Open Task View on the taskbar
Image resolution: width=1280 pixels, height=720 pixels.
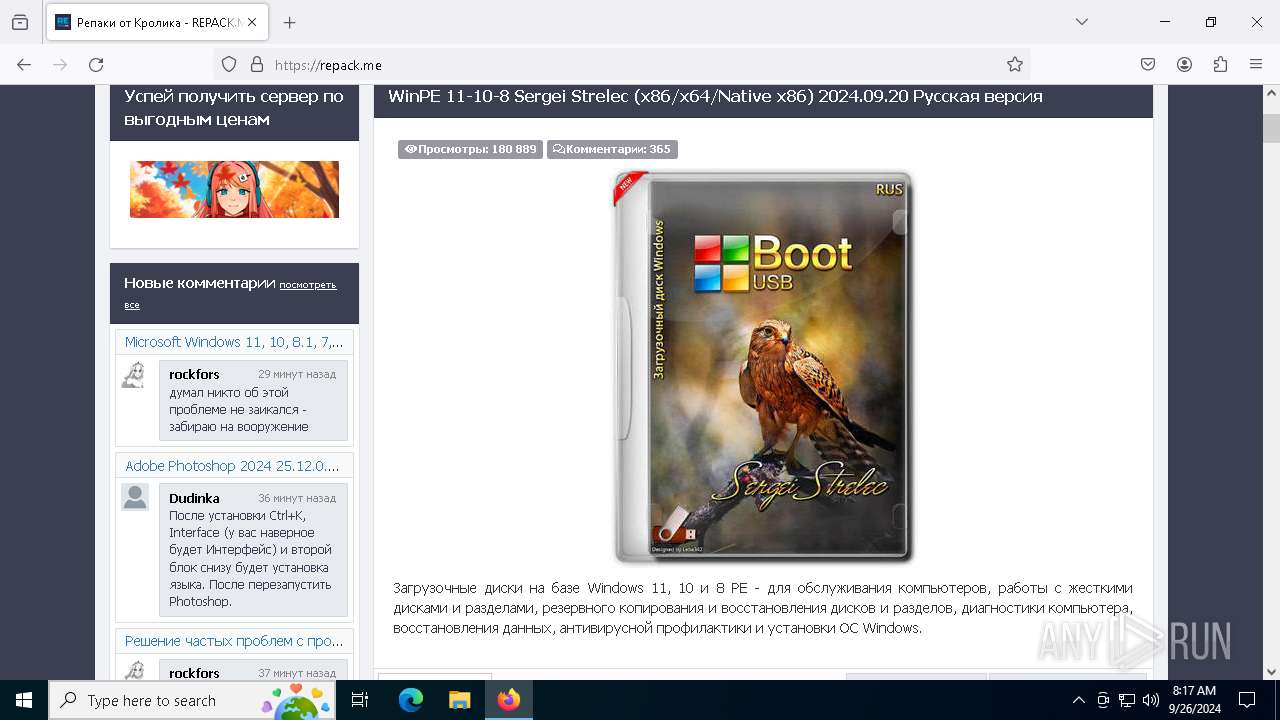[361, 700]
